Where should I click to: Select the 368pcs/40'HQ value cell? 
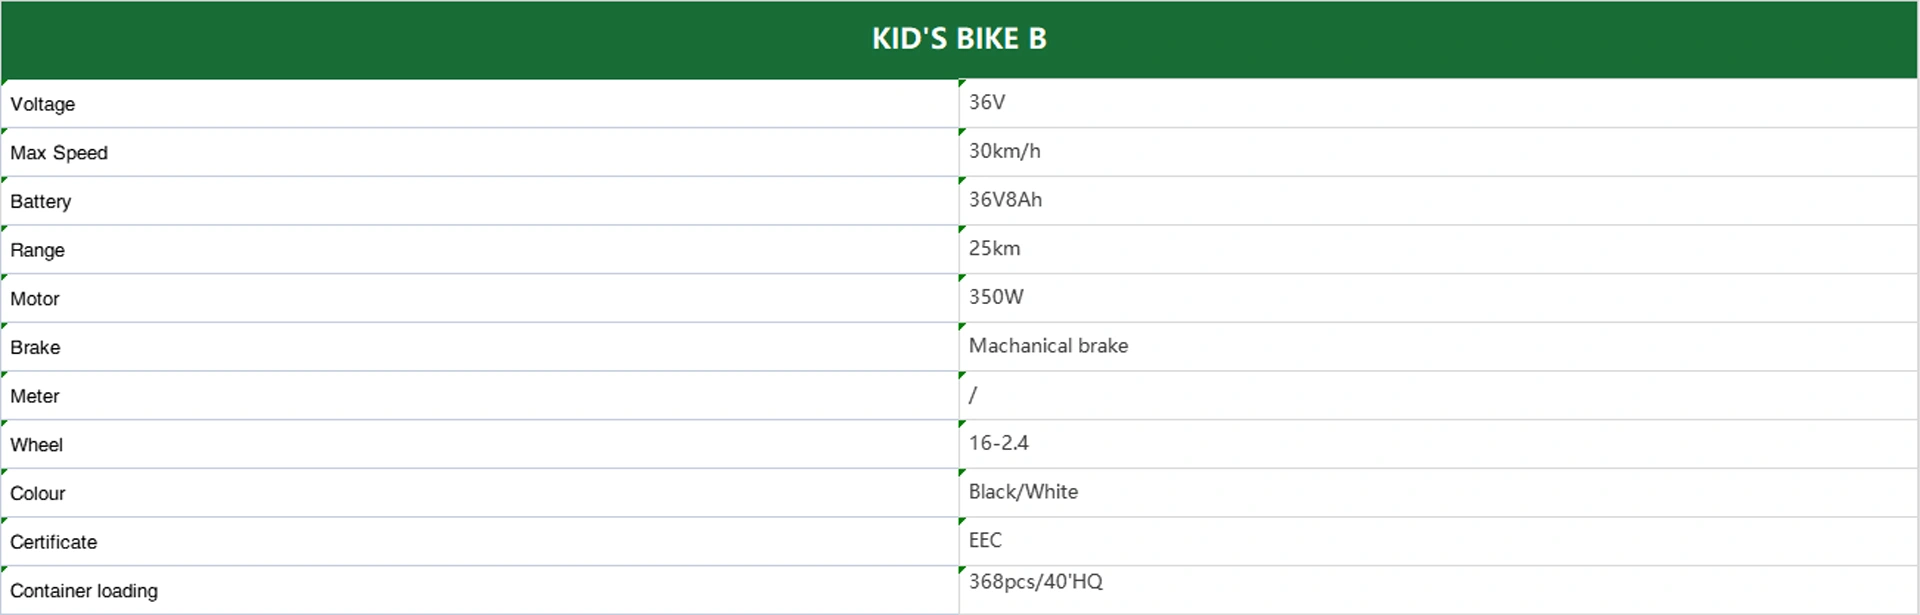[x=1438, y=590]
